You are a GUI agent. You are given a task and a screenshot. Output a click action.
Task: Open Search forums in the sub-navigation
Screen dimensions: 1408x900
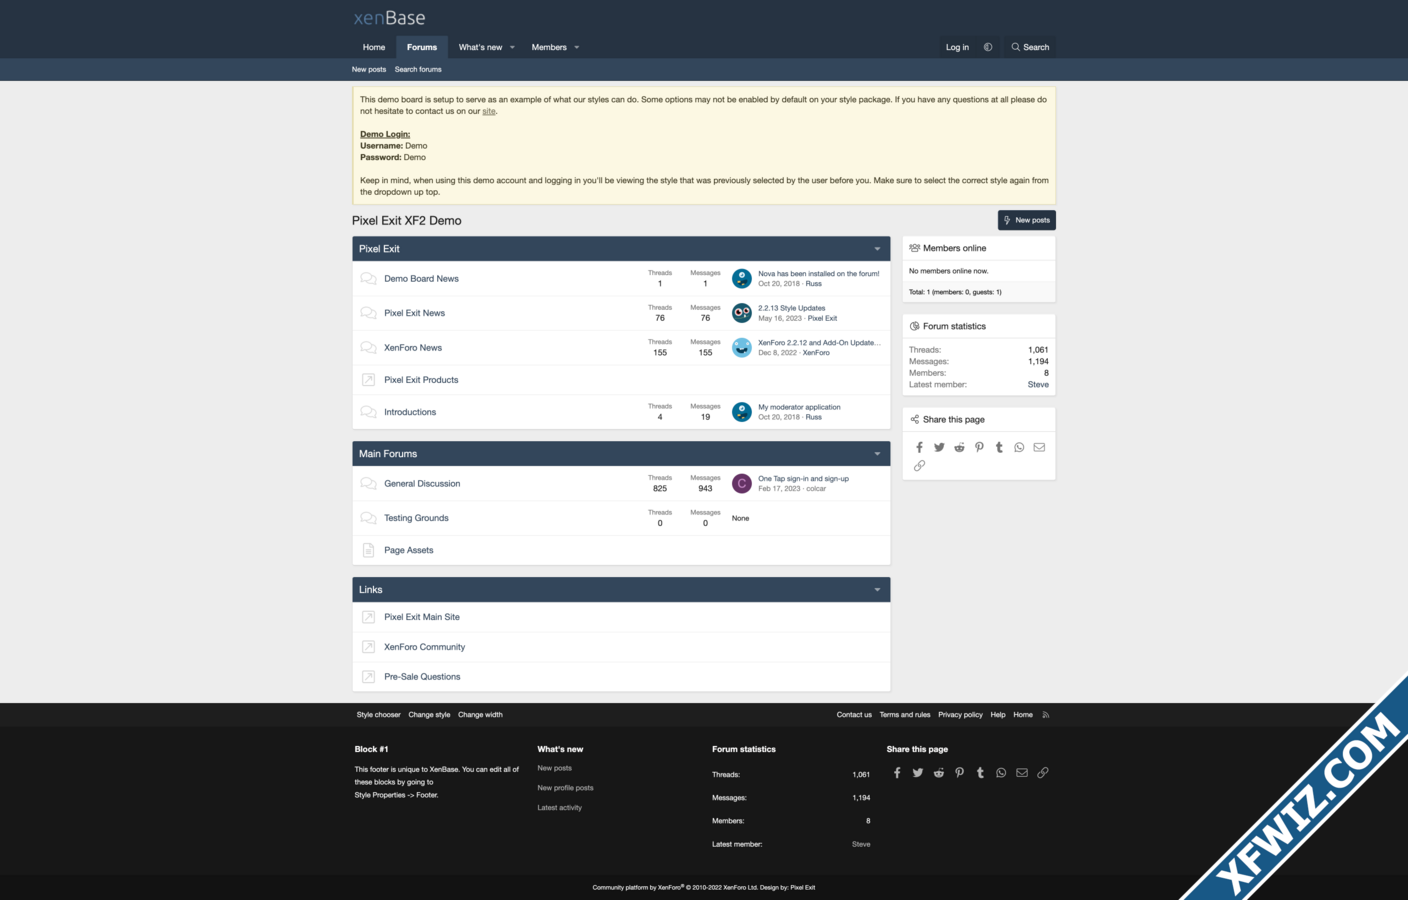tap(418, 69)
